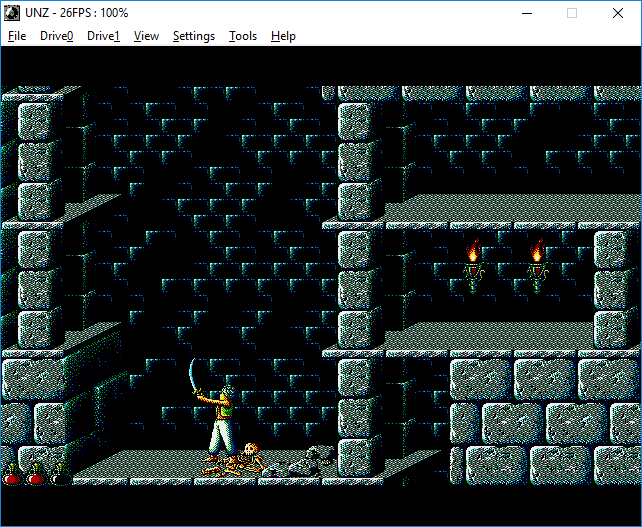The width and height of the screenshot is (642, 527).
Task: Expand the Drive1 menu
Action: click(x=103, y=36)
